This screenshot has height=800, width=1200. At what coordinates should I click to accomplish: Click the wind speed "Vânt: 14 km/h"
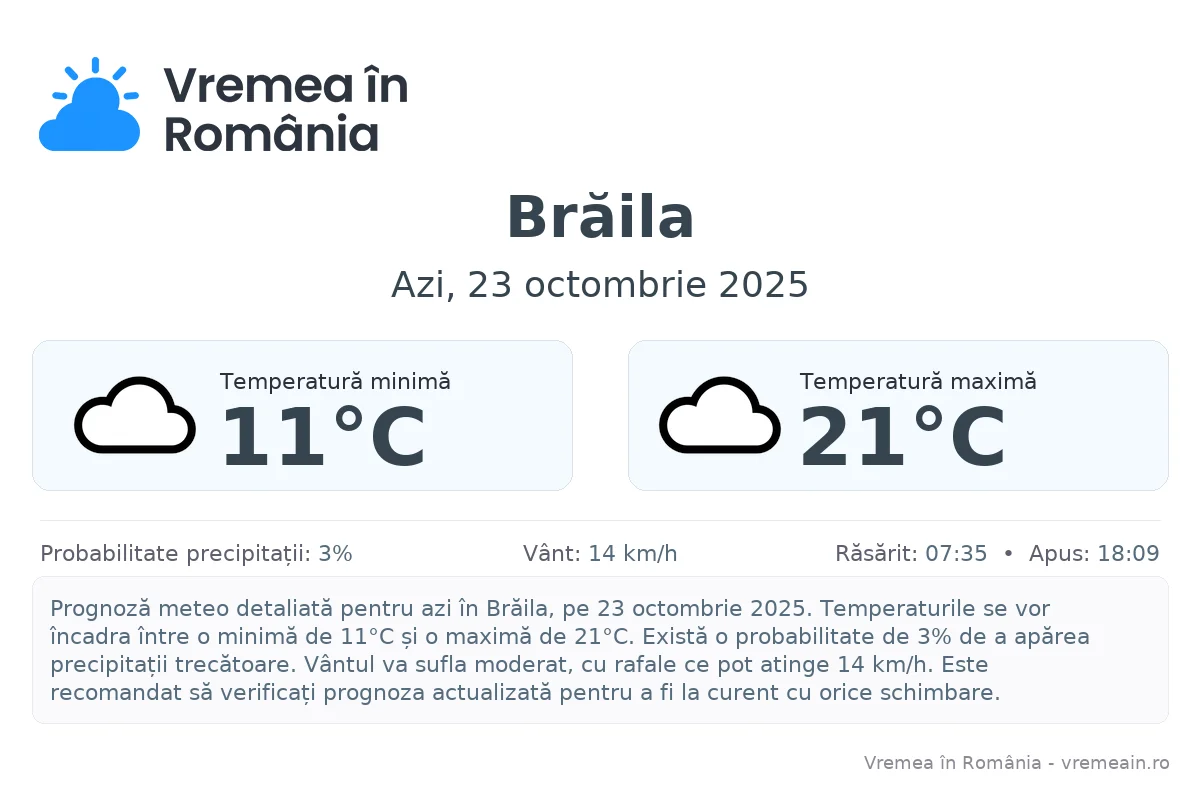tap(600, 553)
